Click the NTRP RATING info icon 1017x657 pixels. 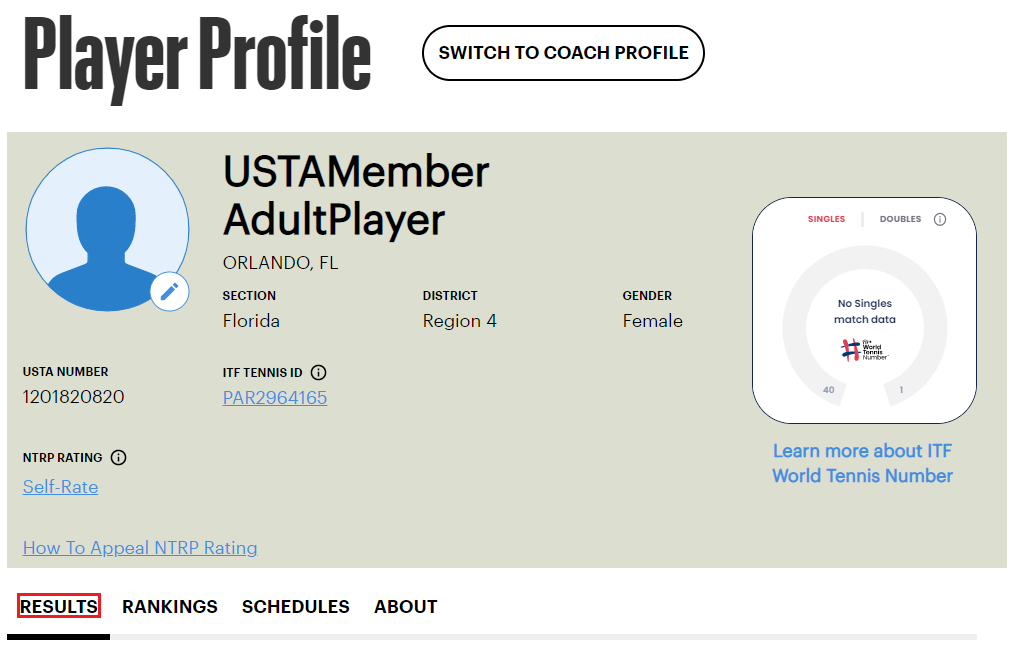click(119, 457)
